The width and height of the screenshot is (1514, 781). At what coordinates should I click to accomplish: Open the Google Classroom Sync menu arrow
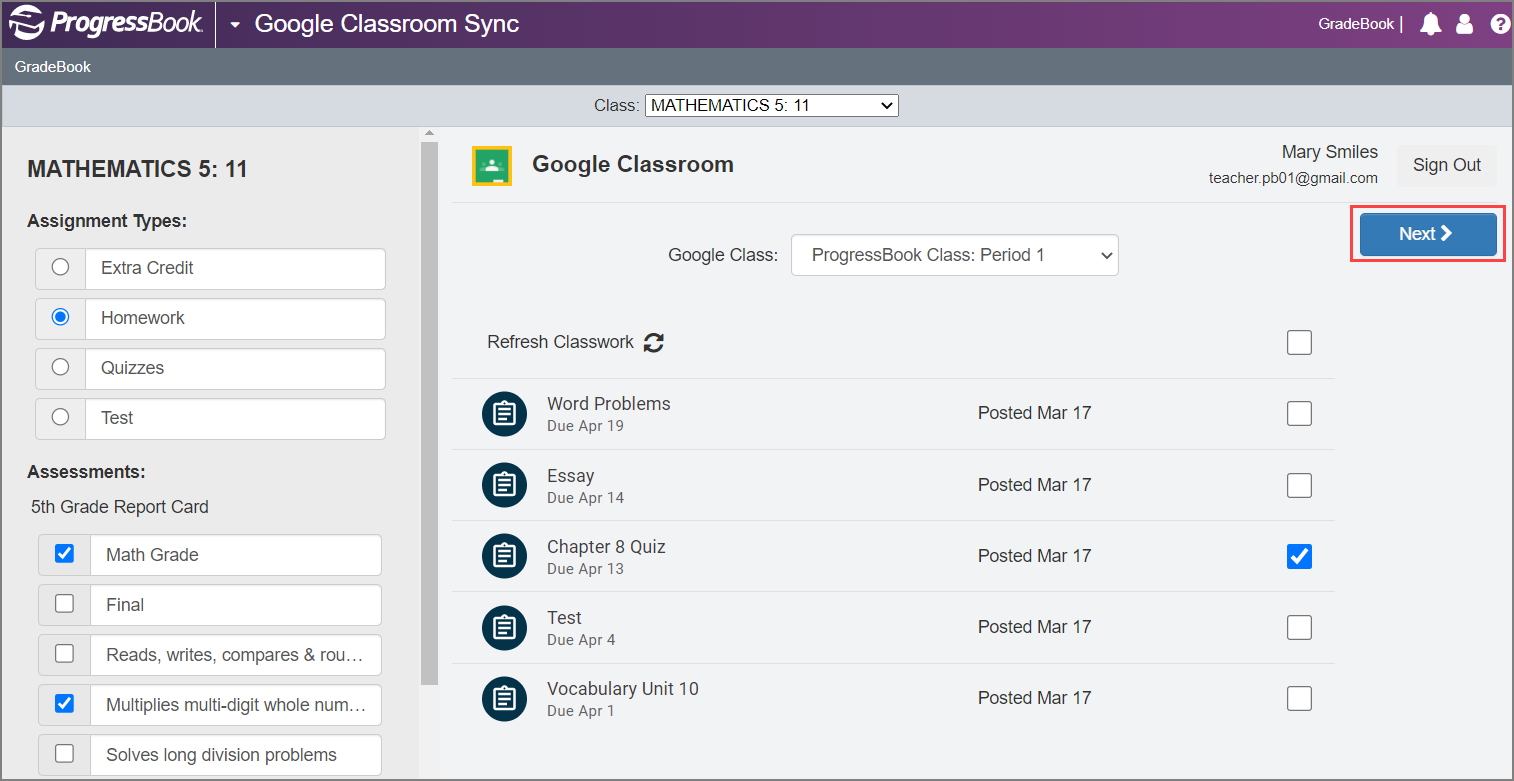coord(235,25)
